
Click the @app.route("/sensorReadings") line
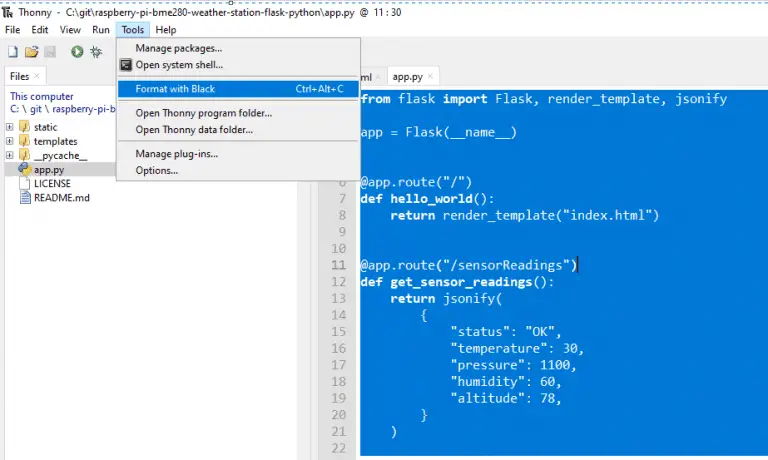(x=469, y=265)
